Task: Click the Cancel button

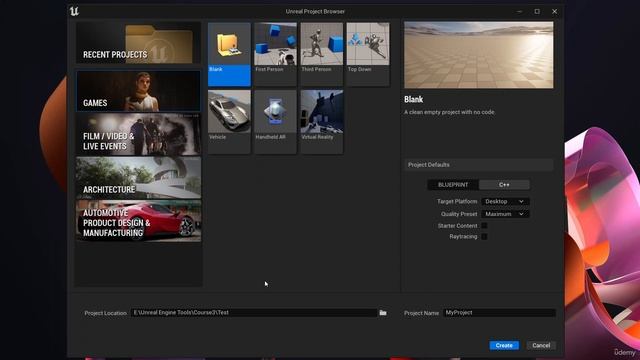Action: point(541,345)
